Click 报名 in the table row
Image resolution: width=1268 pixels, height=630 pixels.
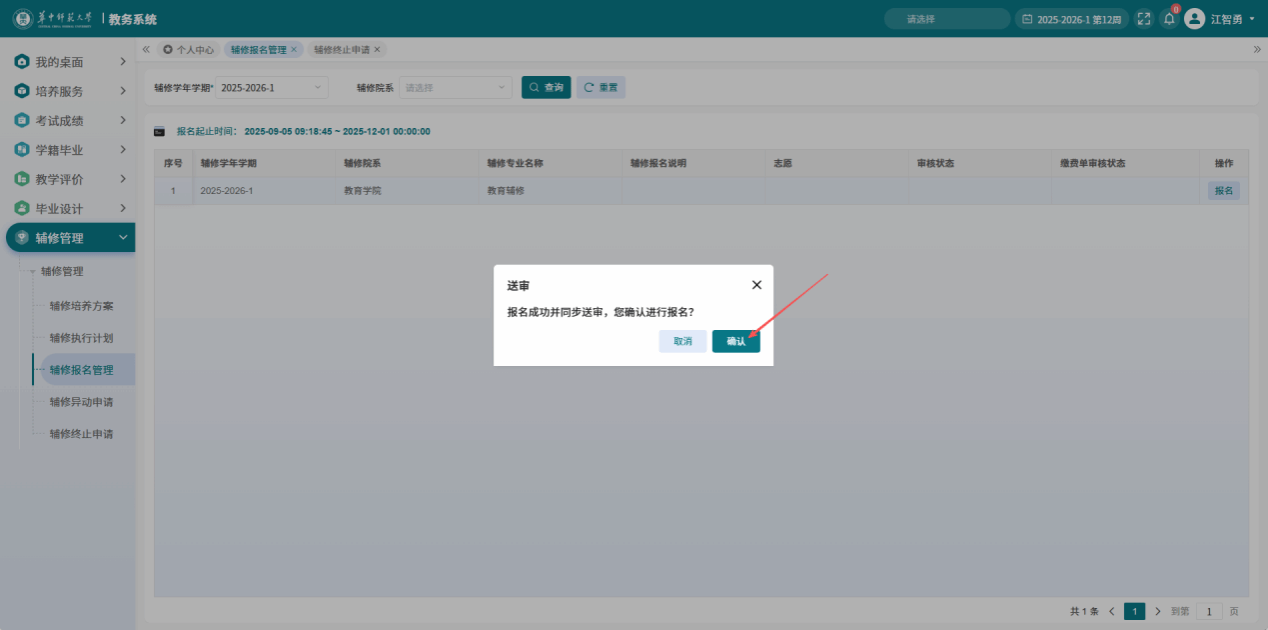[x=1223, y=191]
